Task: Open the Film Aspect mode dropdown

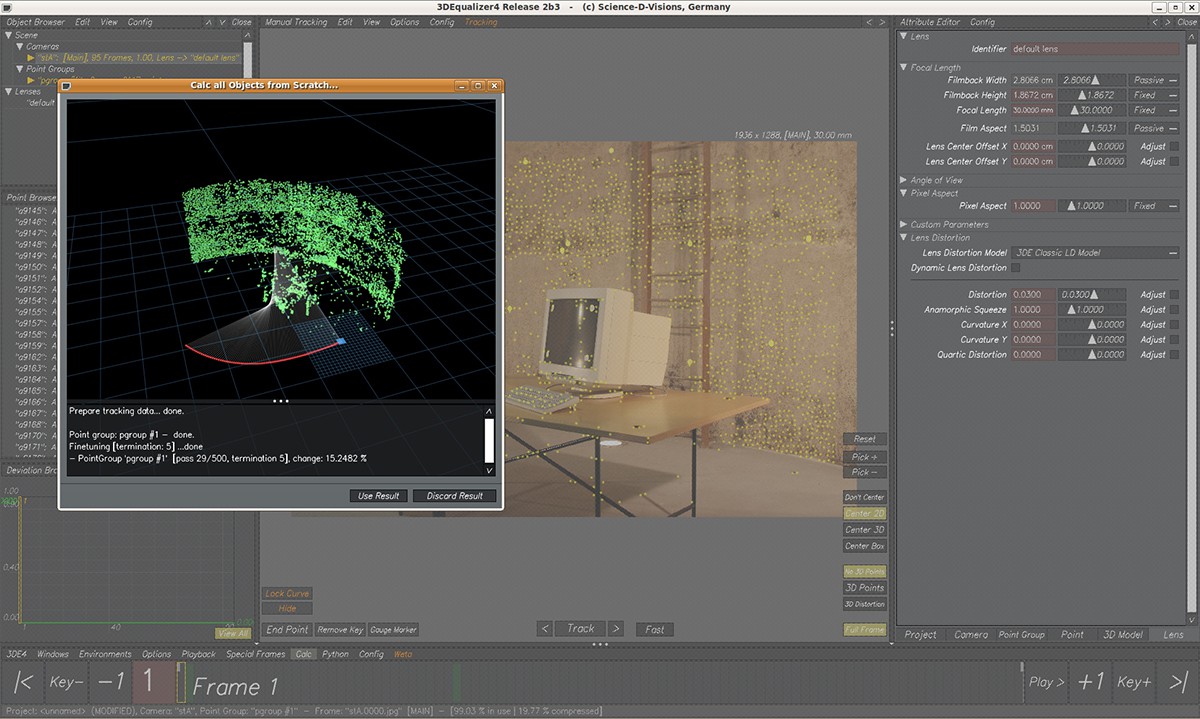Action: click(1155, 128)
